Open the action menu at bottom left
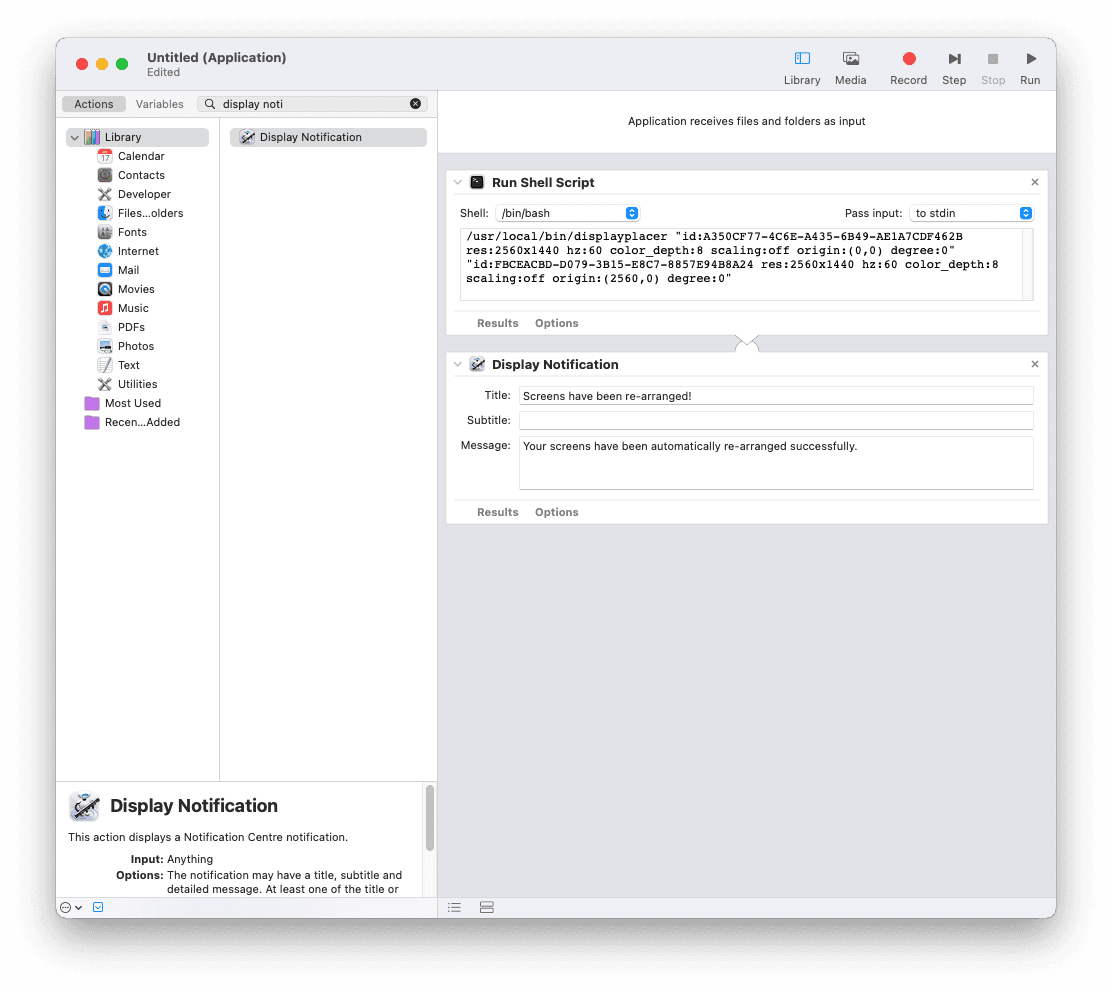The image size is (1112, 992). click(71, 908)
